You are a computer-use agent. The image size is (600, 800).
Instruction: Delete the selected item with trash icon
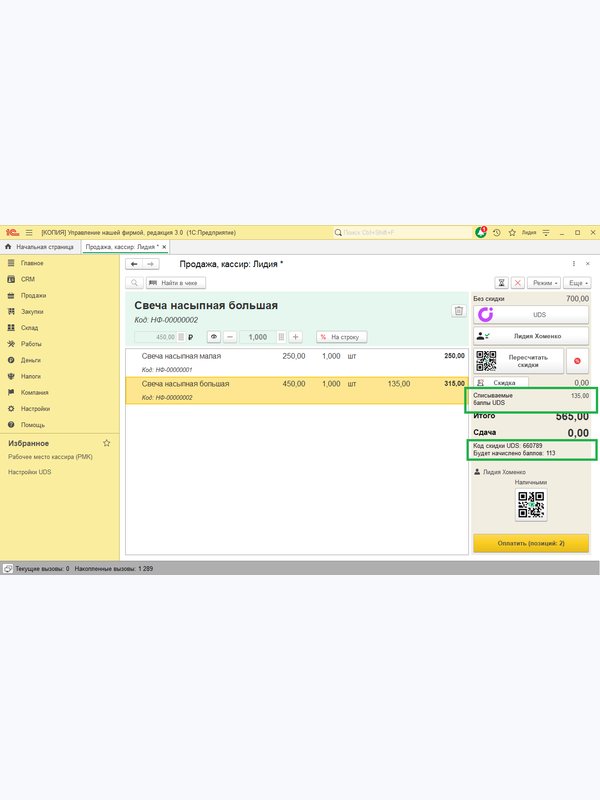[458, 311]
